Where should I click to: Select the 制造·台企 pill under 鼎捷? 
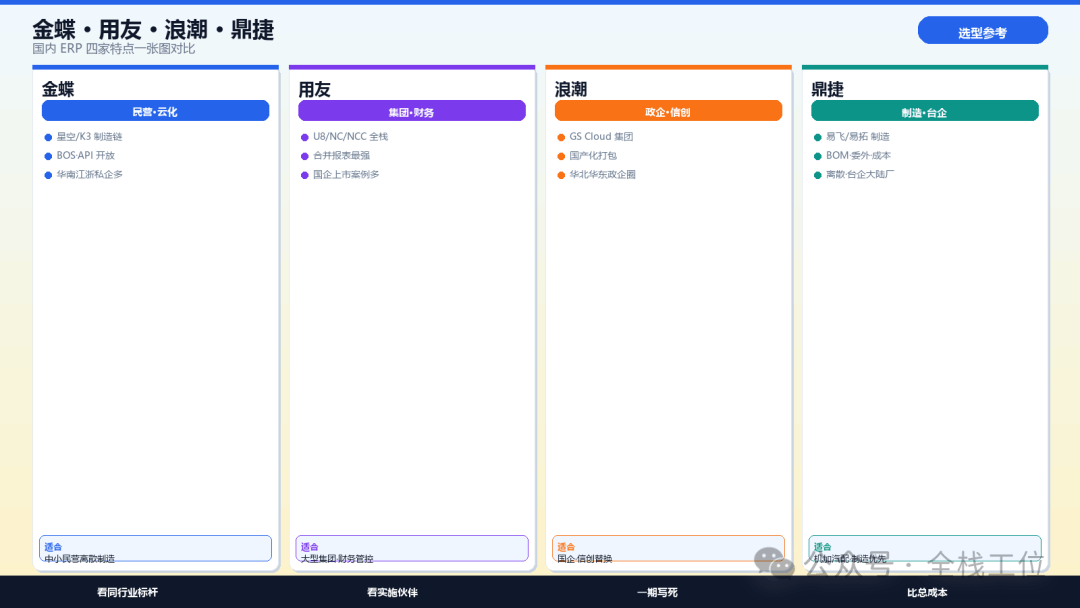point(925,111)
